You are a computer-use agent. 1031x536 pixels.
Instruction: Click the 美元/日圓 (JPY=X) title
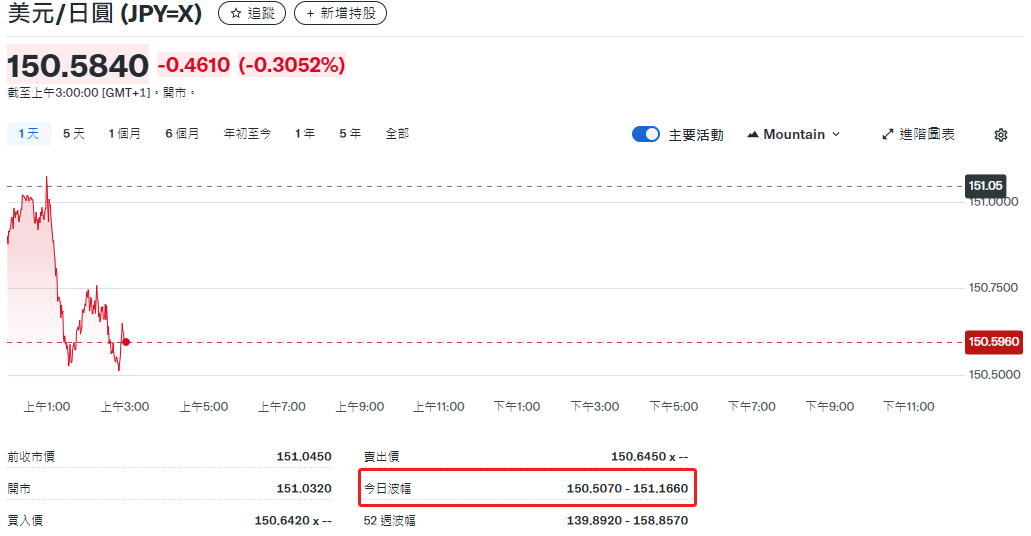(105, 14)
